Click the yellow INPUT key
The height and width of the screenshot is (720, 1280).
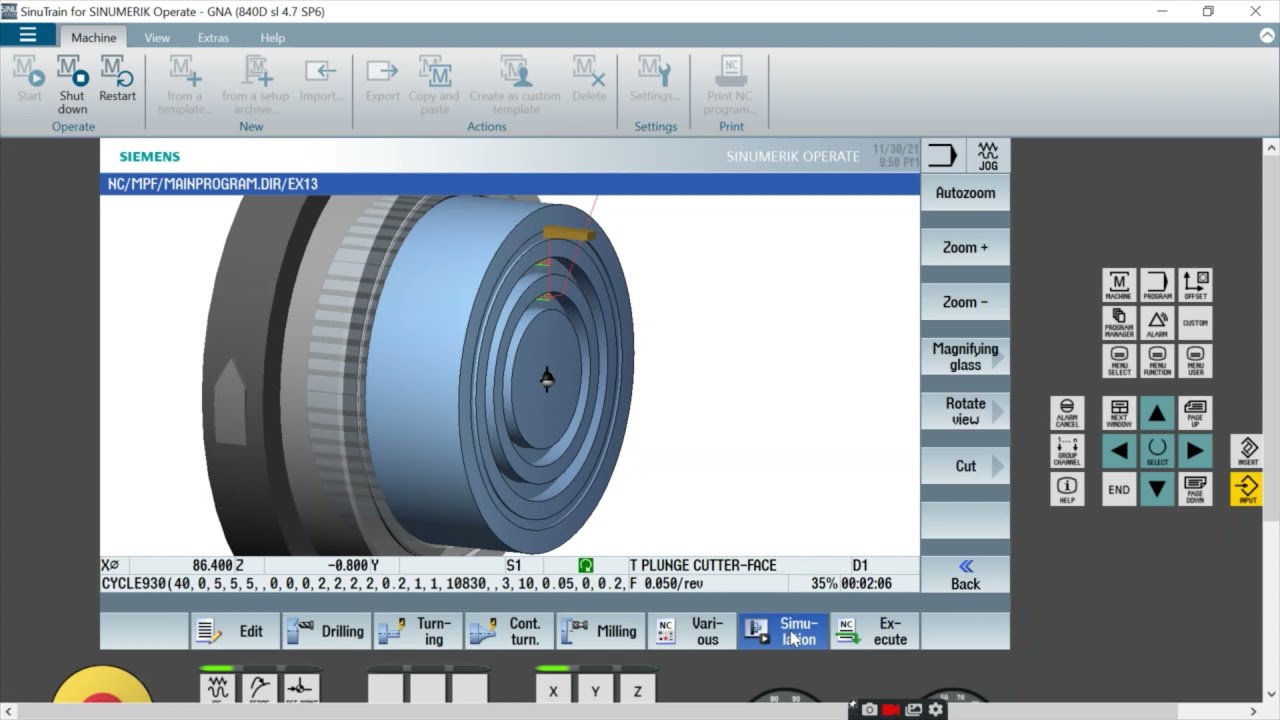pos(1247,489)
